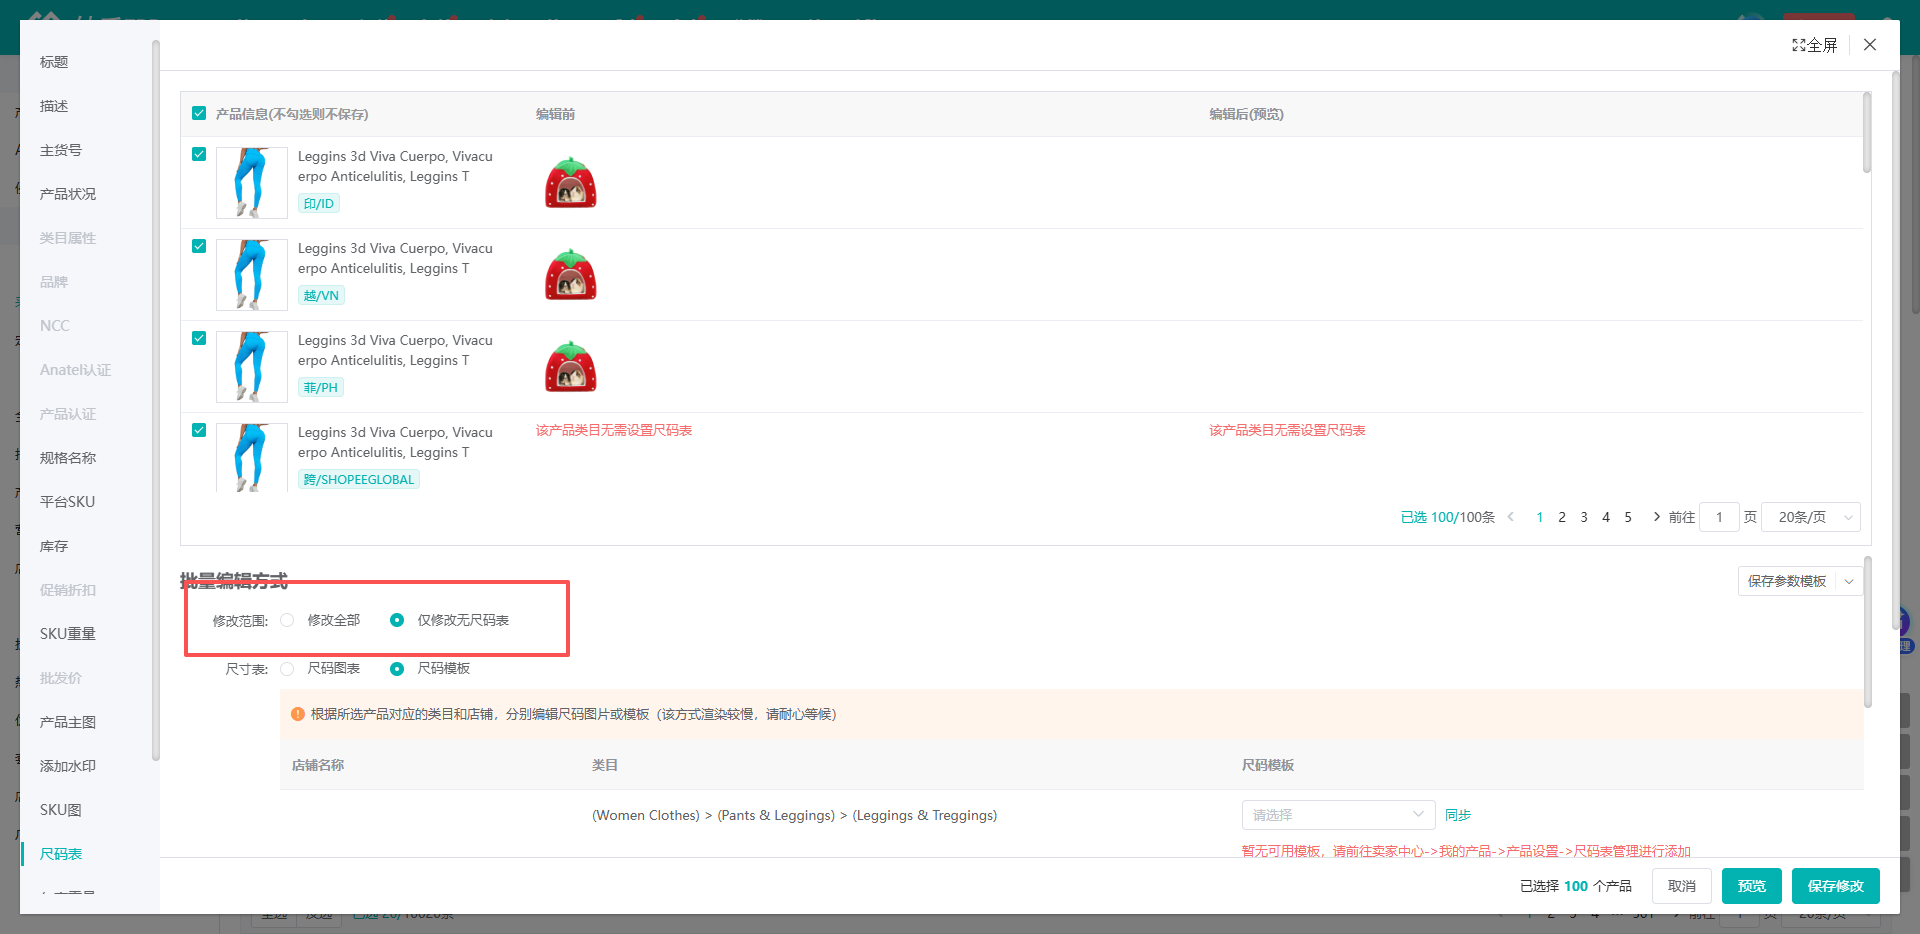Viewport: 1920px width, 934px height.
Task: Go to page 1 in pagination
Action: 1540,517
